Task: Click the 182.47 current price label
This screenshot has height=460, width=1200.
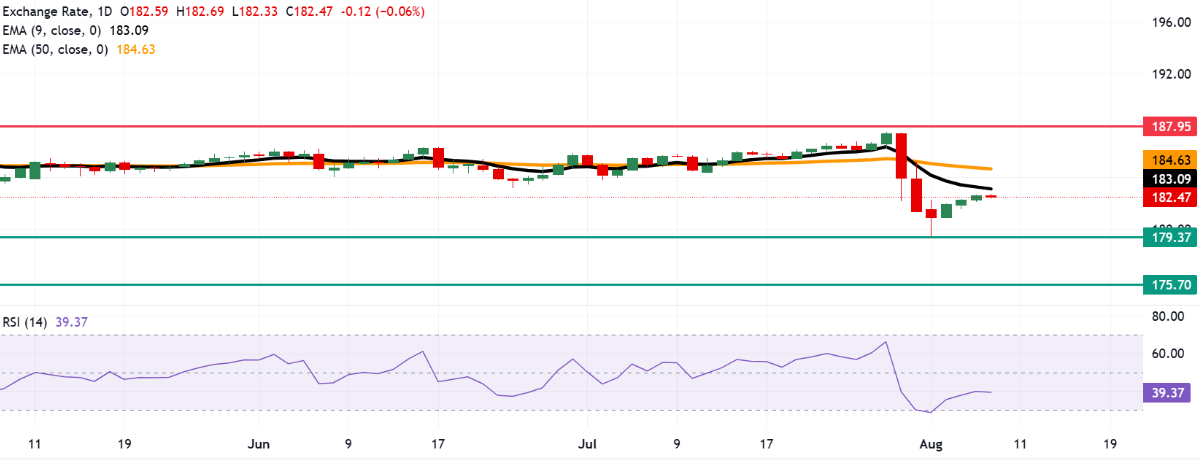Action: pyautogui.click(x=1170, y=197)
